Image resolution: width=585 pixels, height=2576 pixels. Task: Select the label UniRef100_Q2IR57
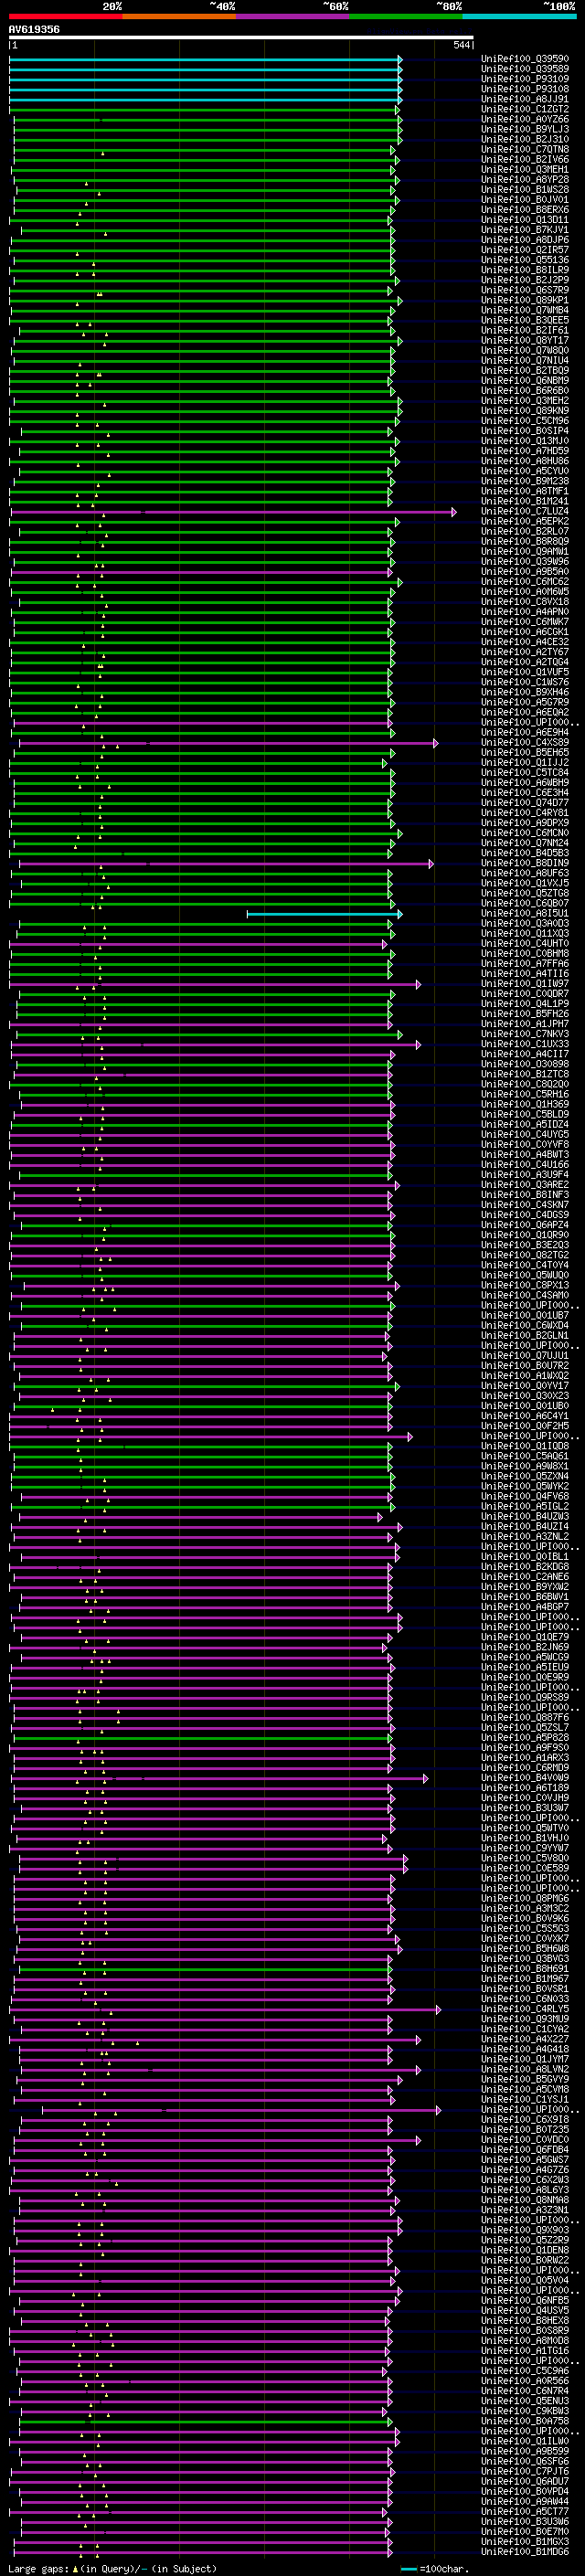coord(525,250)
